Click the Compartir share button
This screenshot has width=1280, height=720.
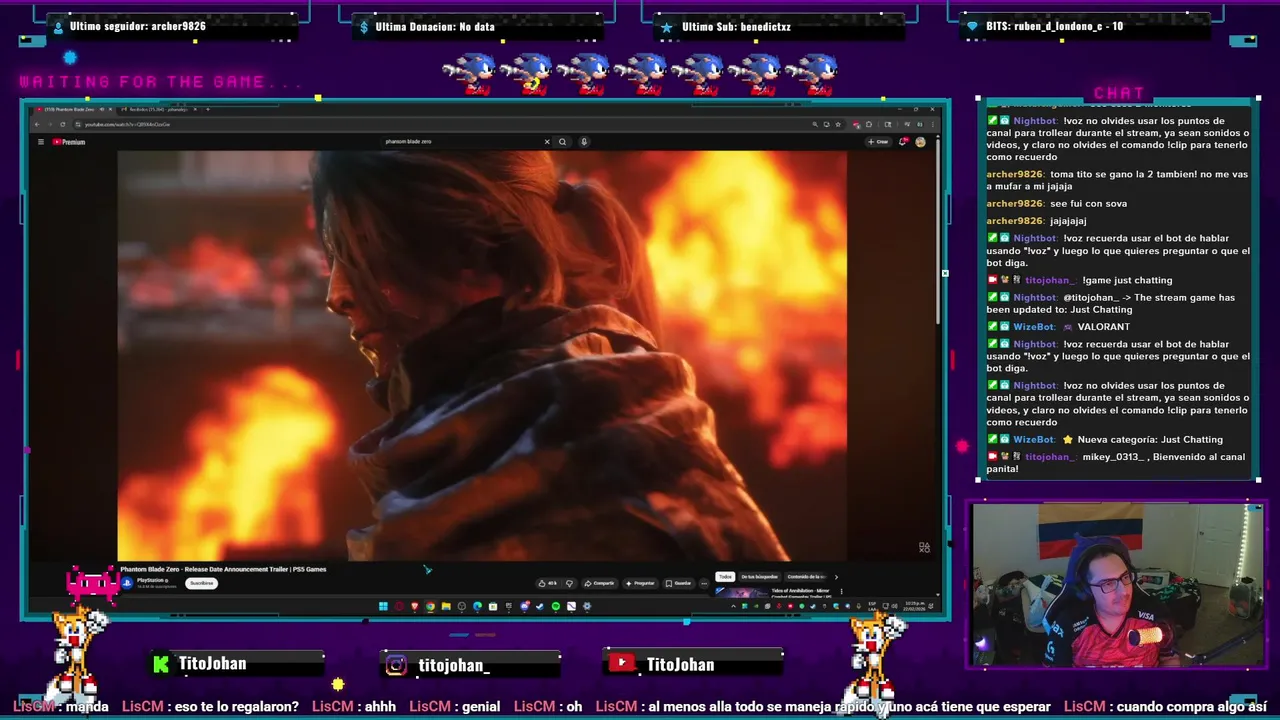coord(600,583)
